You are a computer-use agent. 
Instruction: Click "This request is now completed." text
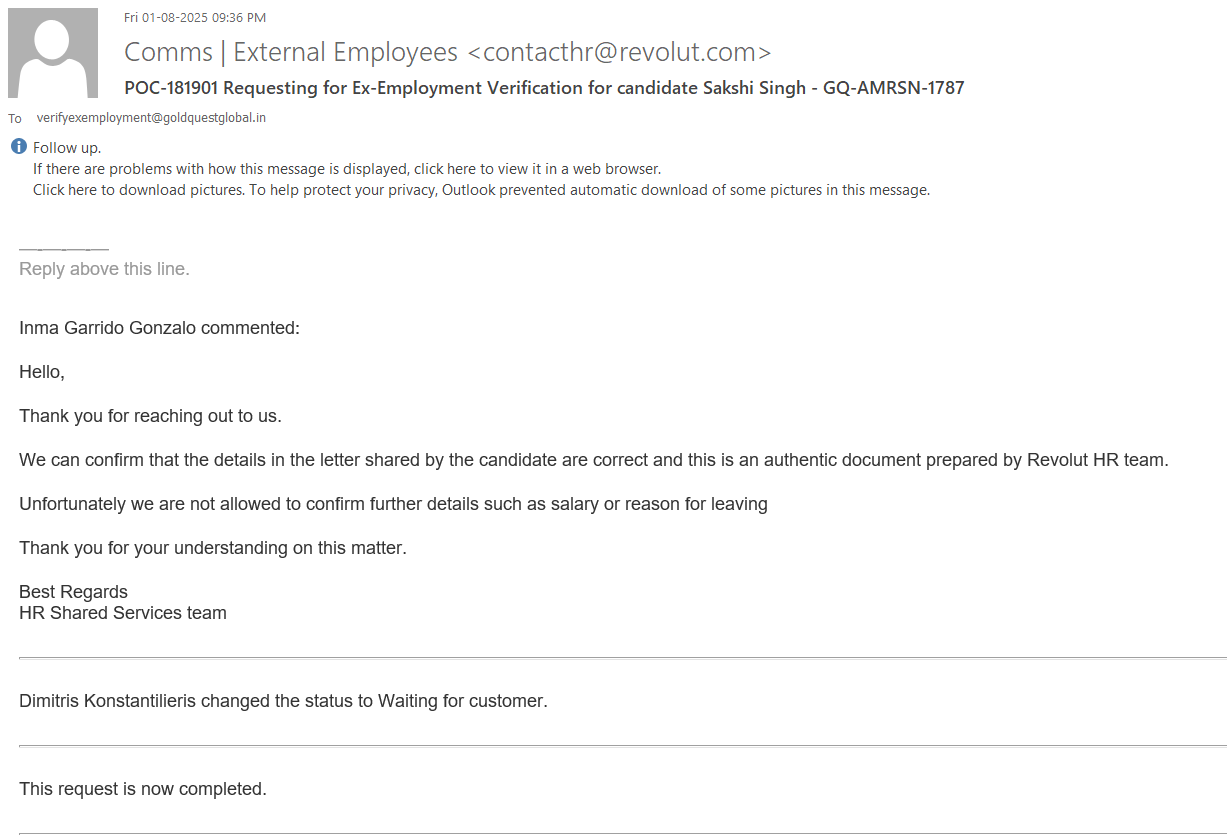143,789
